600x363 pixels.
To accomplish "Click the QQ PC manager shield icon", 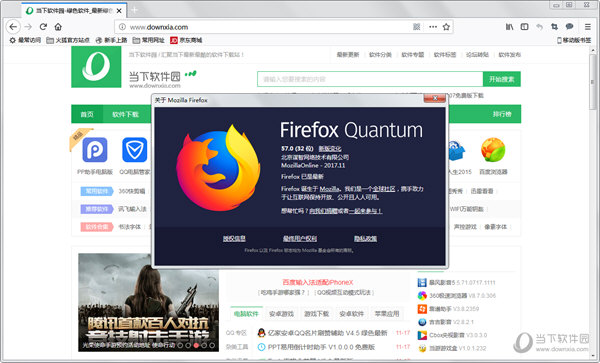I will (x=134, y=150).
